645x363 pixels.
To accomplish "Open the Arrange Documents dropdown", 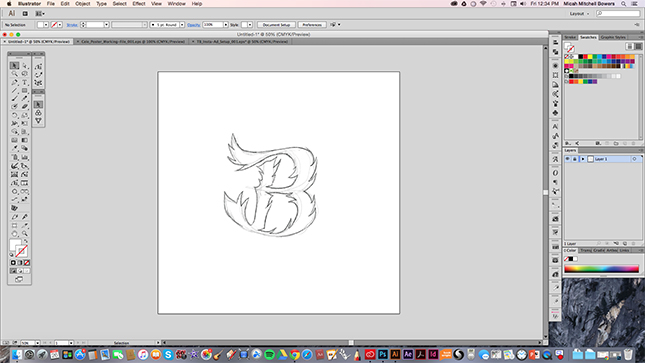I will coord(40,14).
